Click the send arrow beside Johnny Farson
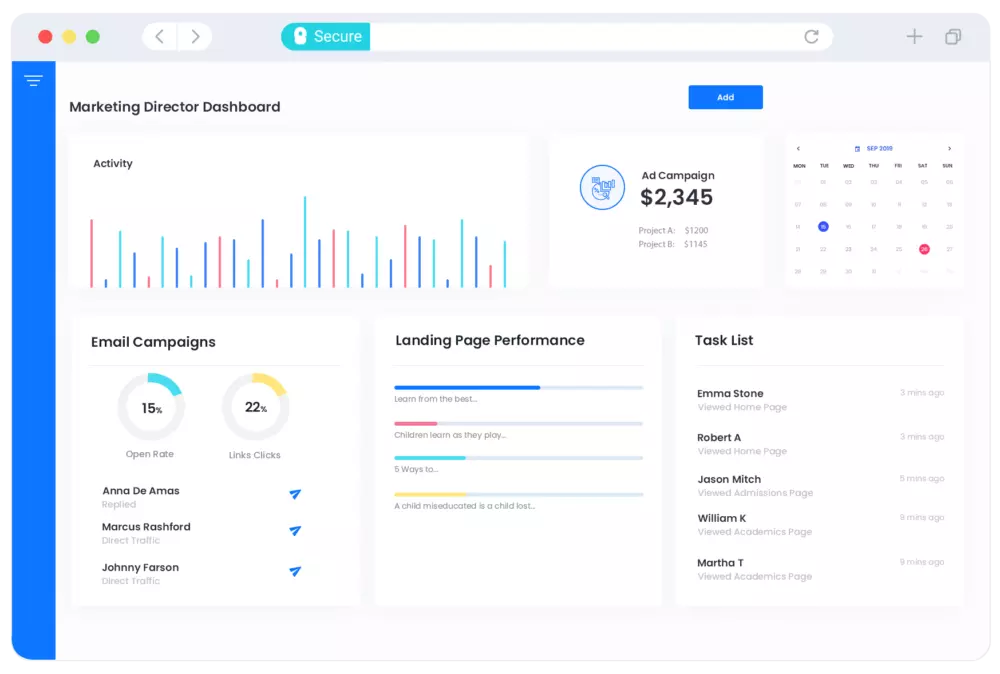 pos(295,571)
